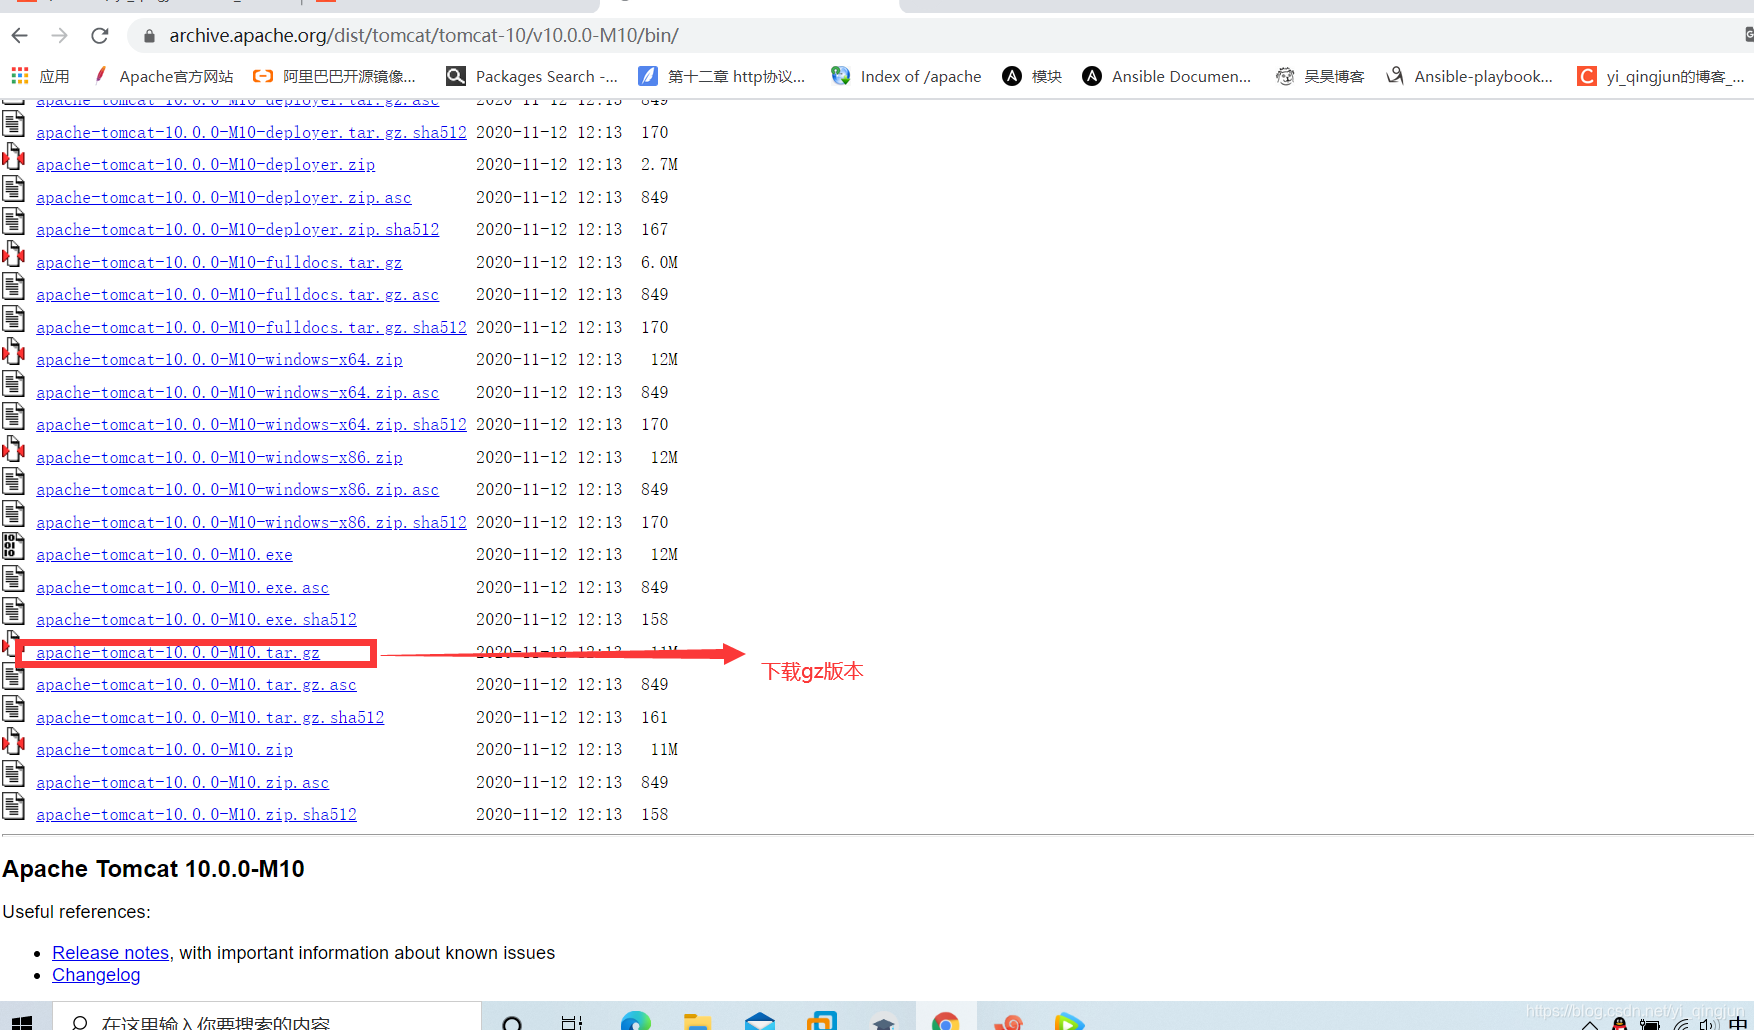Open the 阿里巴巴开源镜像 bookmark

pyautogui.click(x=334, y=76)
